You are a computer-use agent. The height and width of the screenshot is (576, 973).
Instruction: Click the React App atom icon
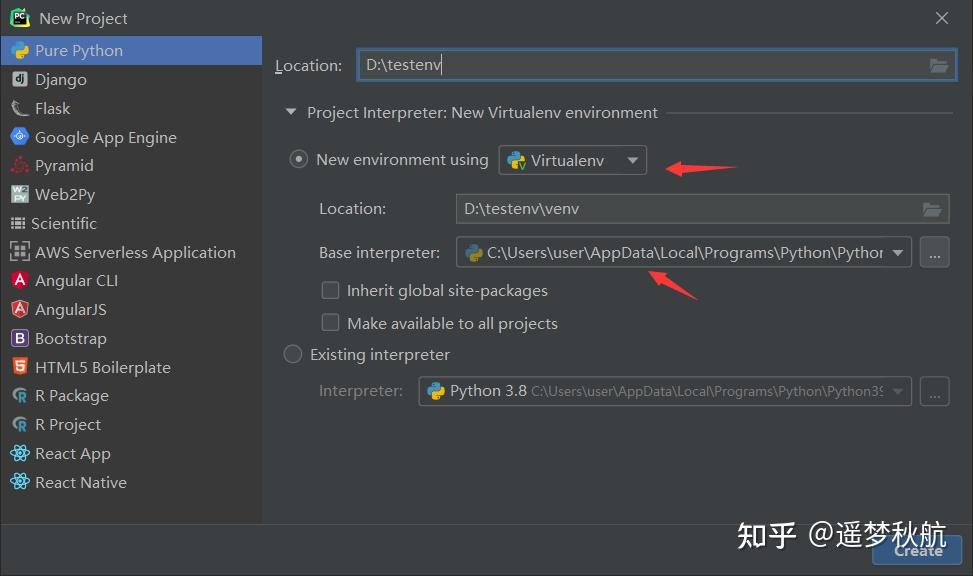pos(20,453)
